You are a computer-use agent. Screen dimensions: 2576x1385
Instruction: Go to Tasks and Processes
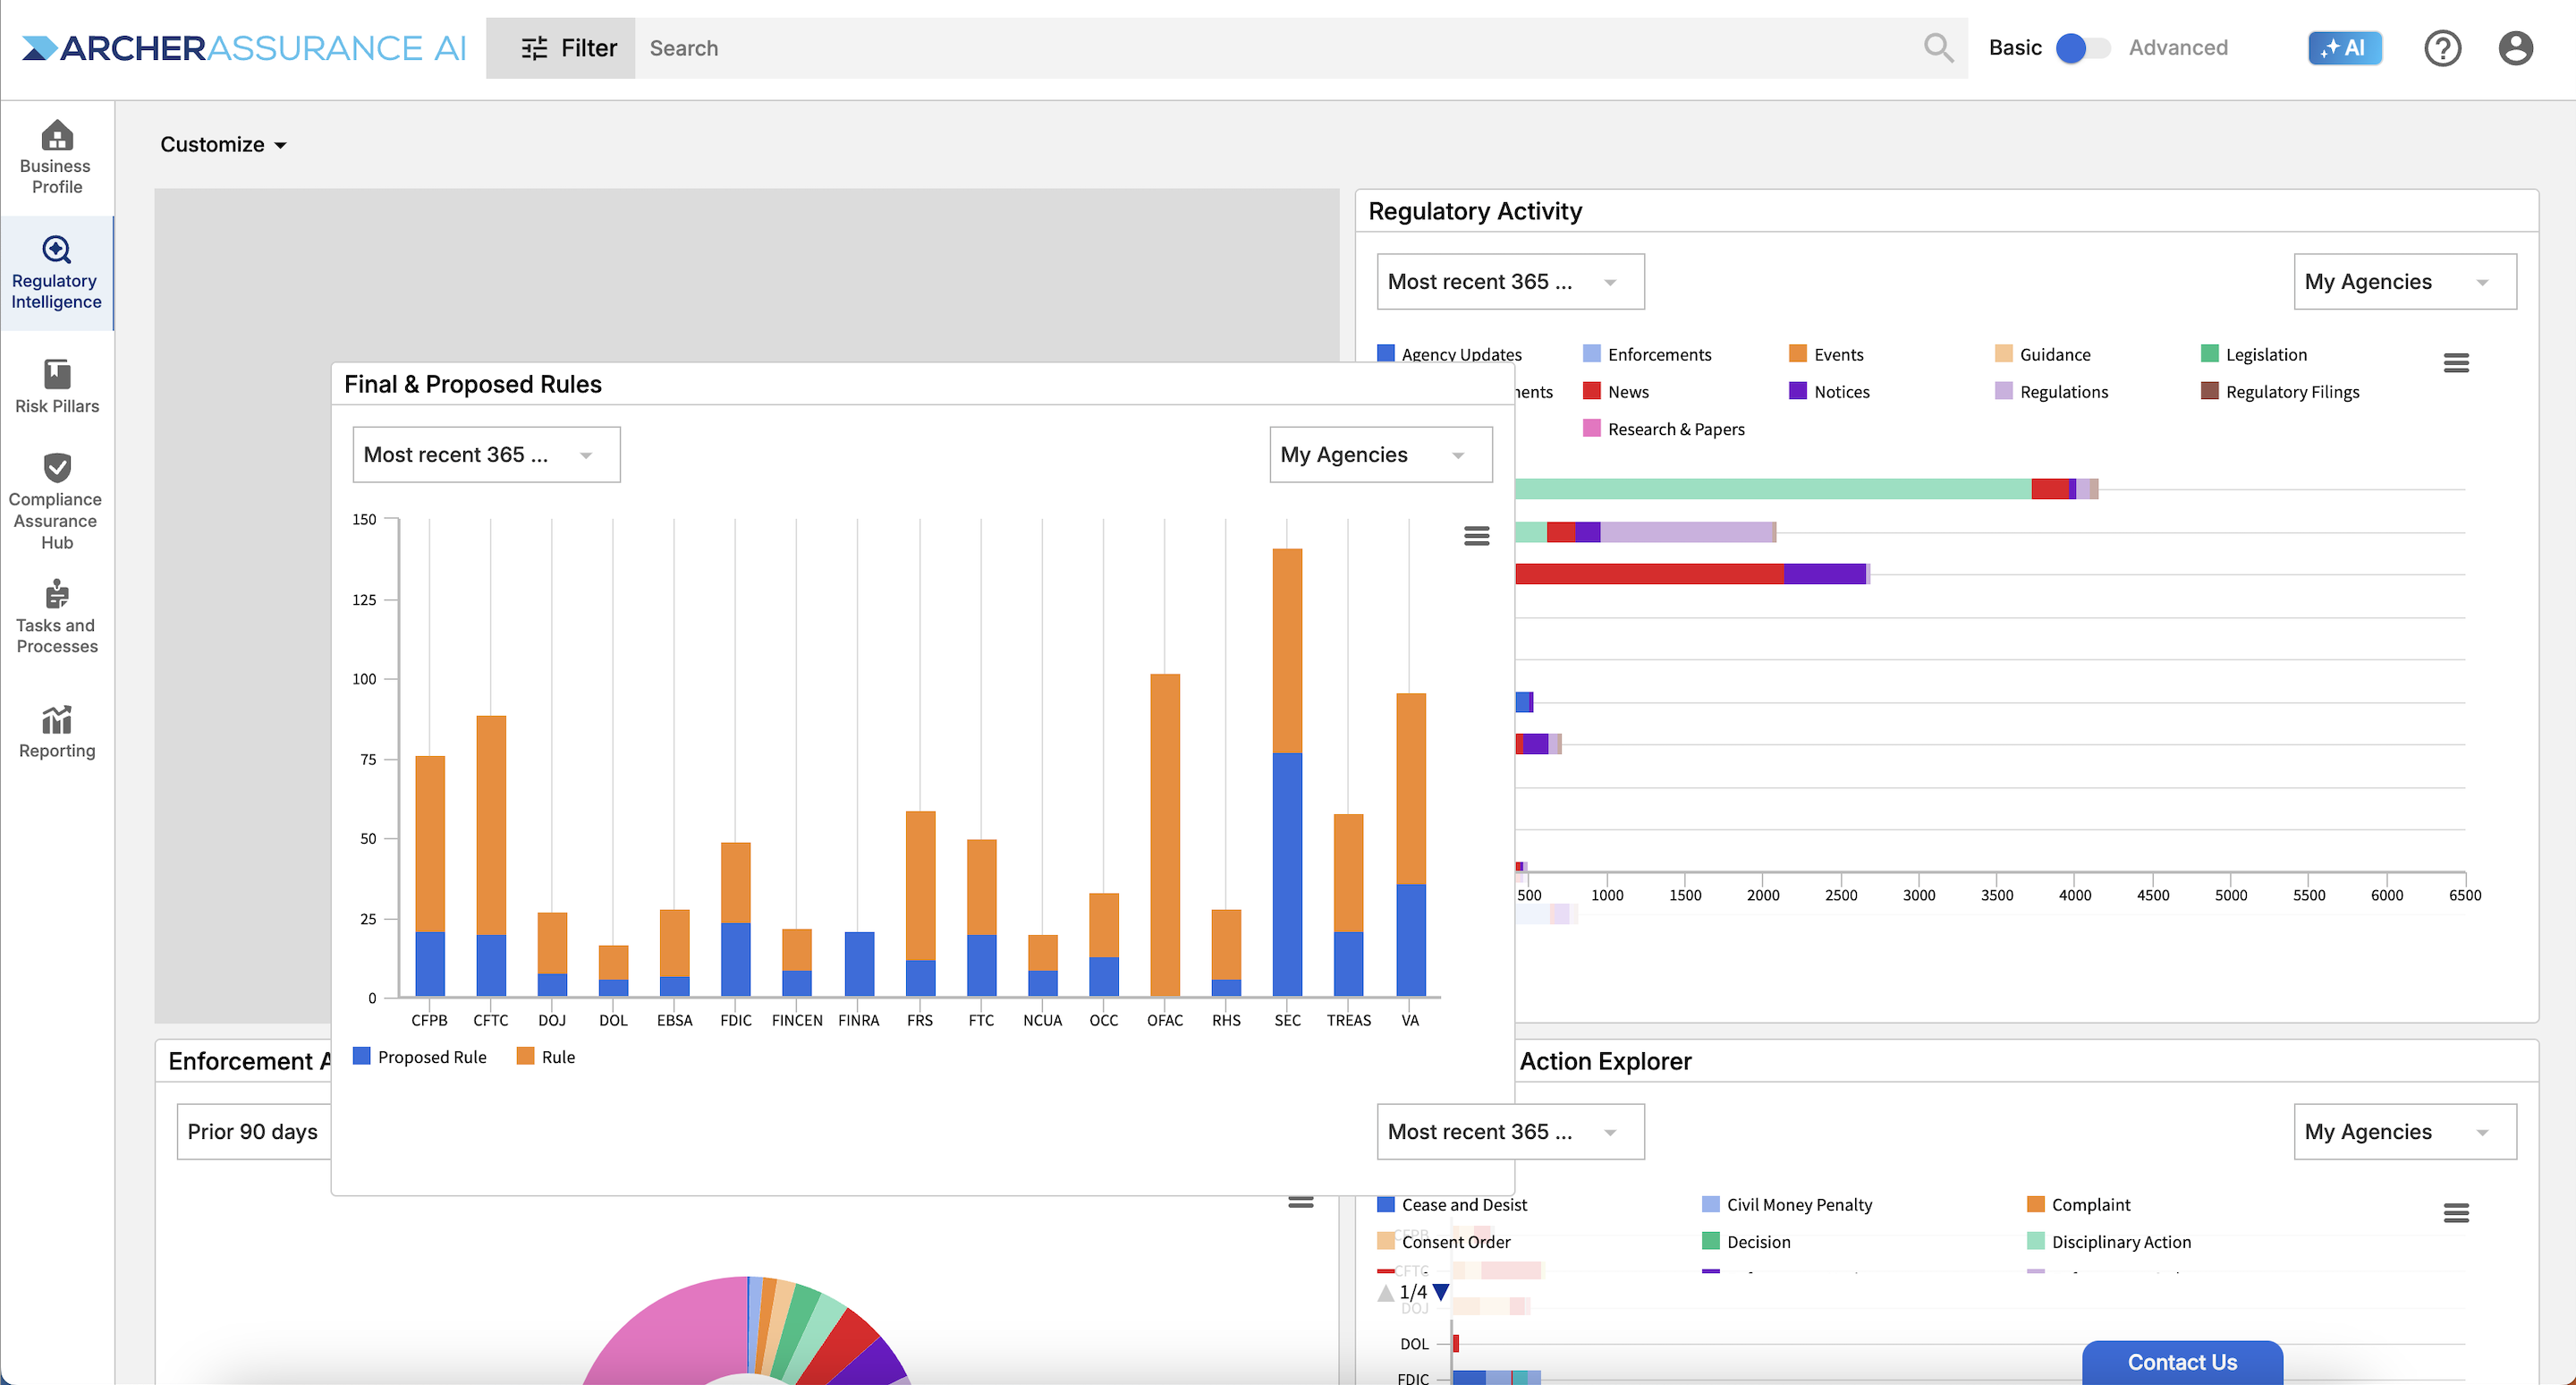(x=57, y=617)
